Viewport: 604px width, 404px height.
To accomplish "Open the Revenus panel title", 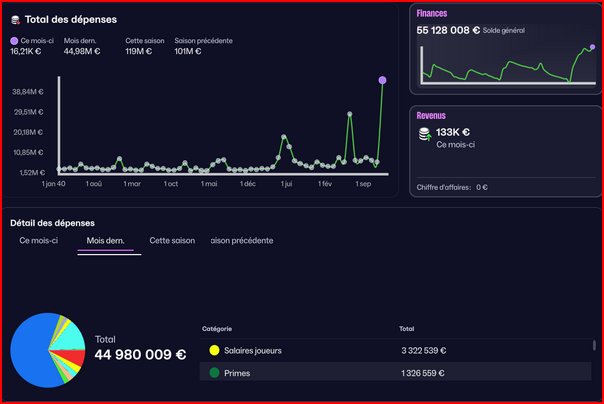I will (x=431, y=116).
